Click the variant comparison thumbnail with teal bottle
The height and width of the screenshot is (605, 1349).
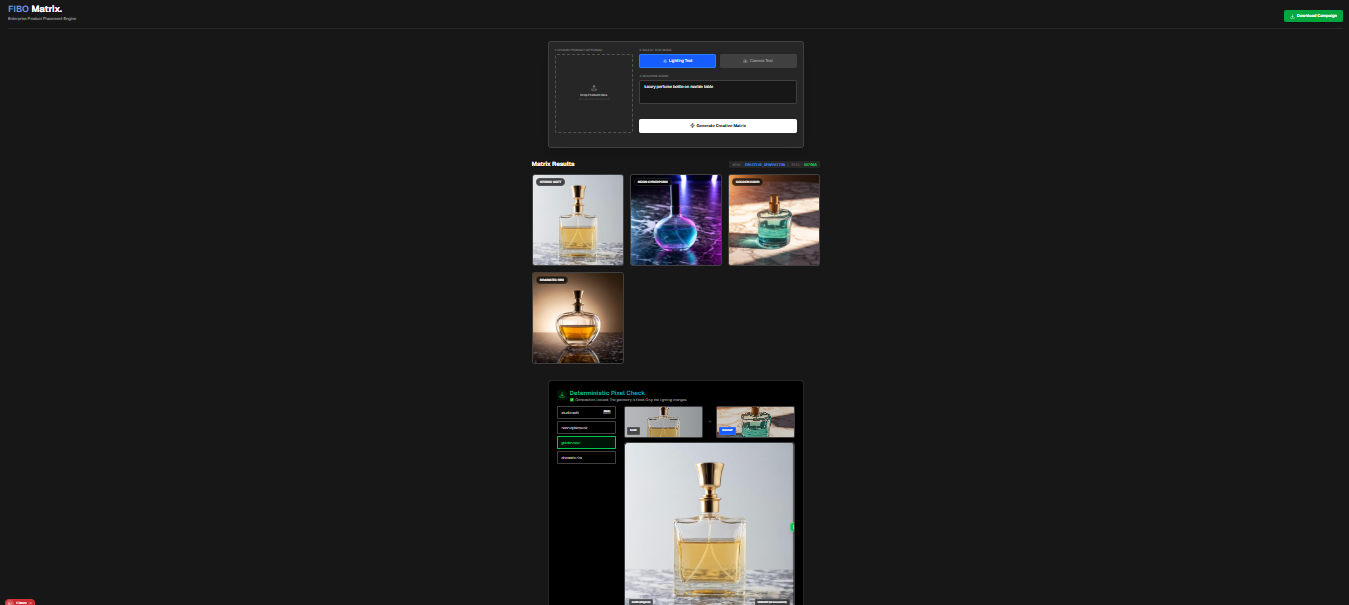click(x=755, y=421)
